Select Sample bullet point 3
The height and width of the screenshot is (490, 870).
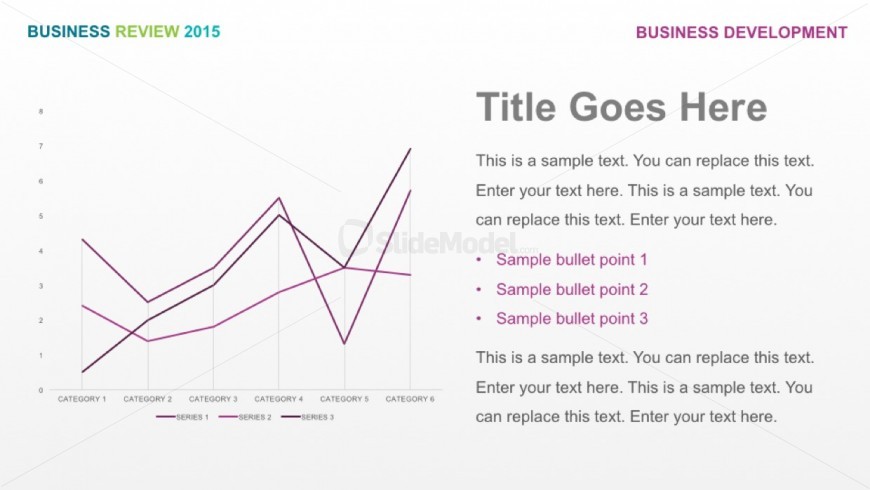point(571,319)
